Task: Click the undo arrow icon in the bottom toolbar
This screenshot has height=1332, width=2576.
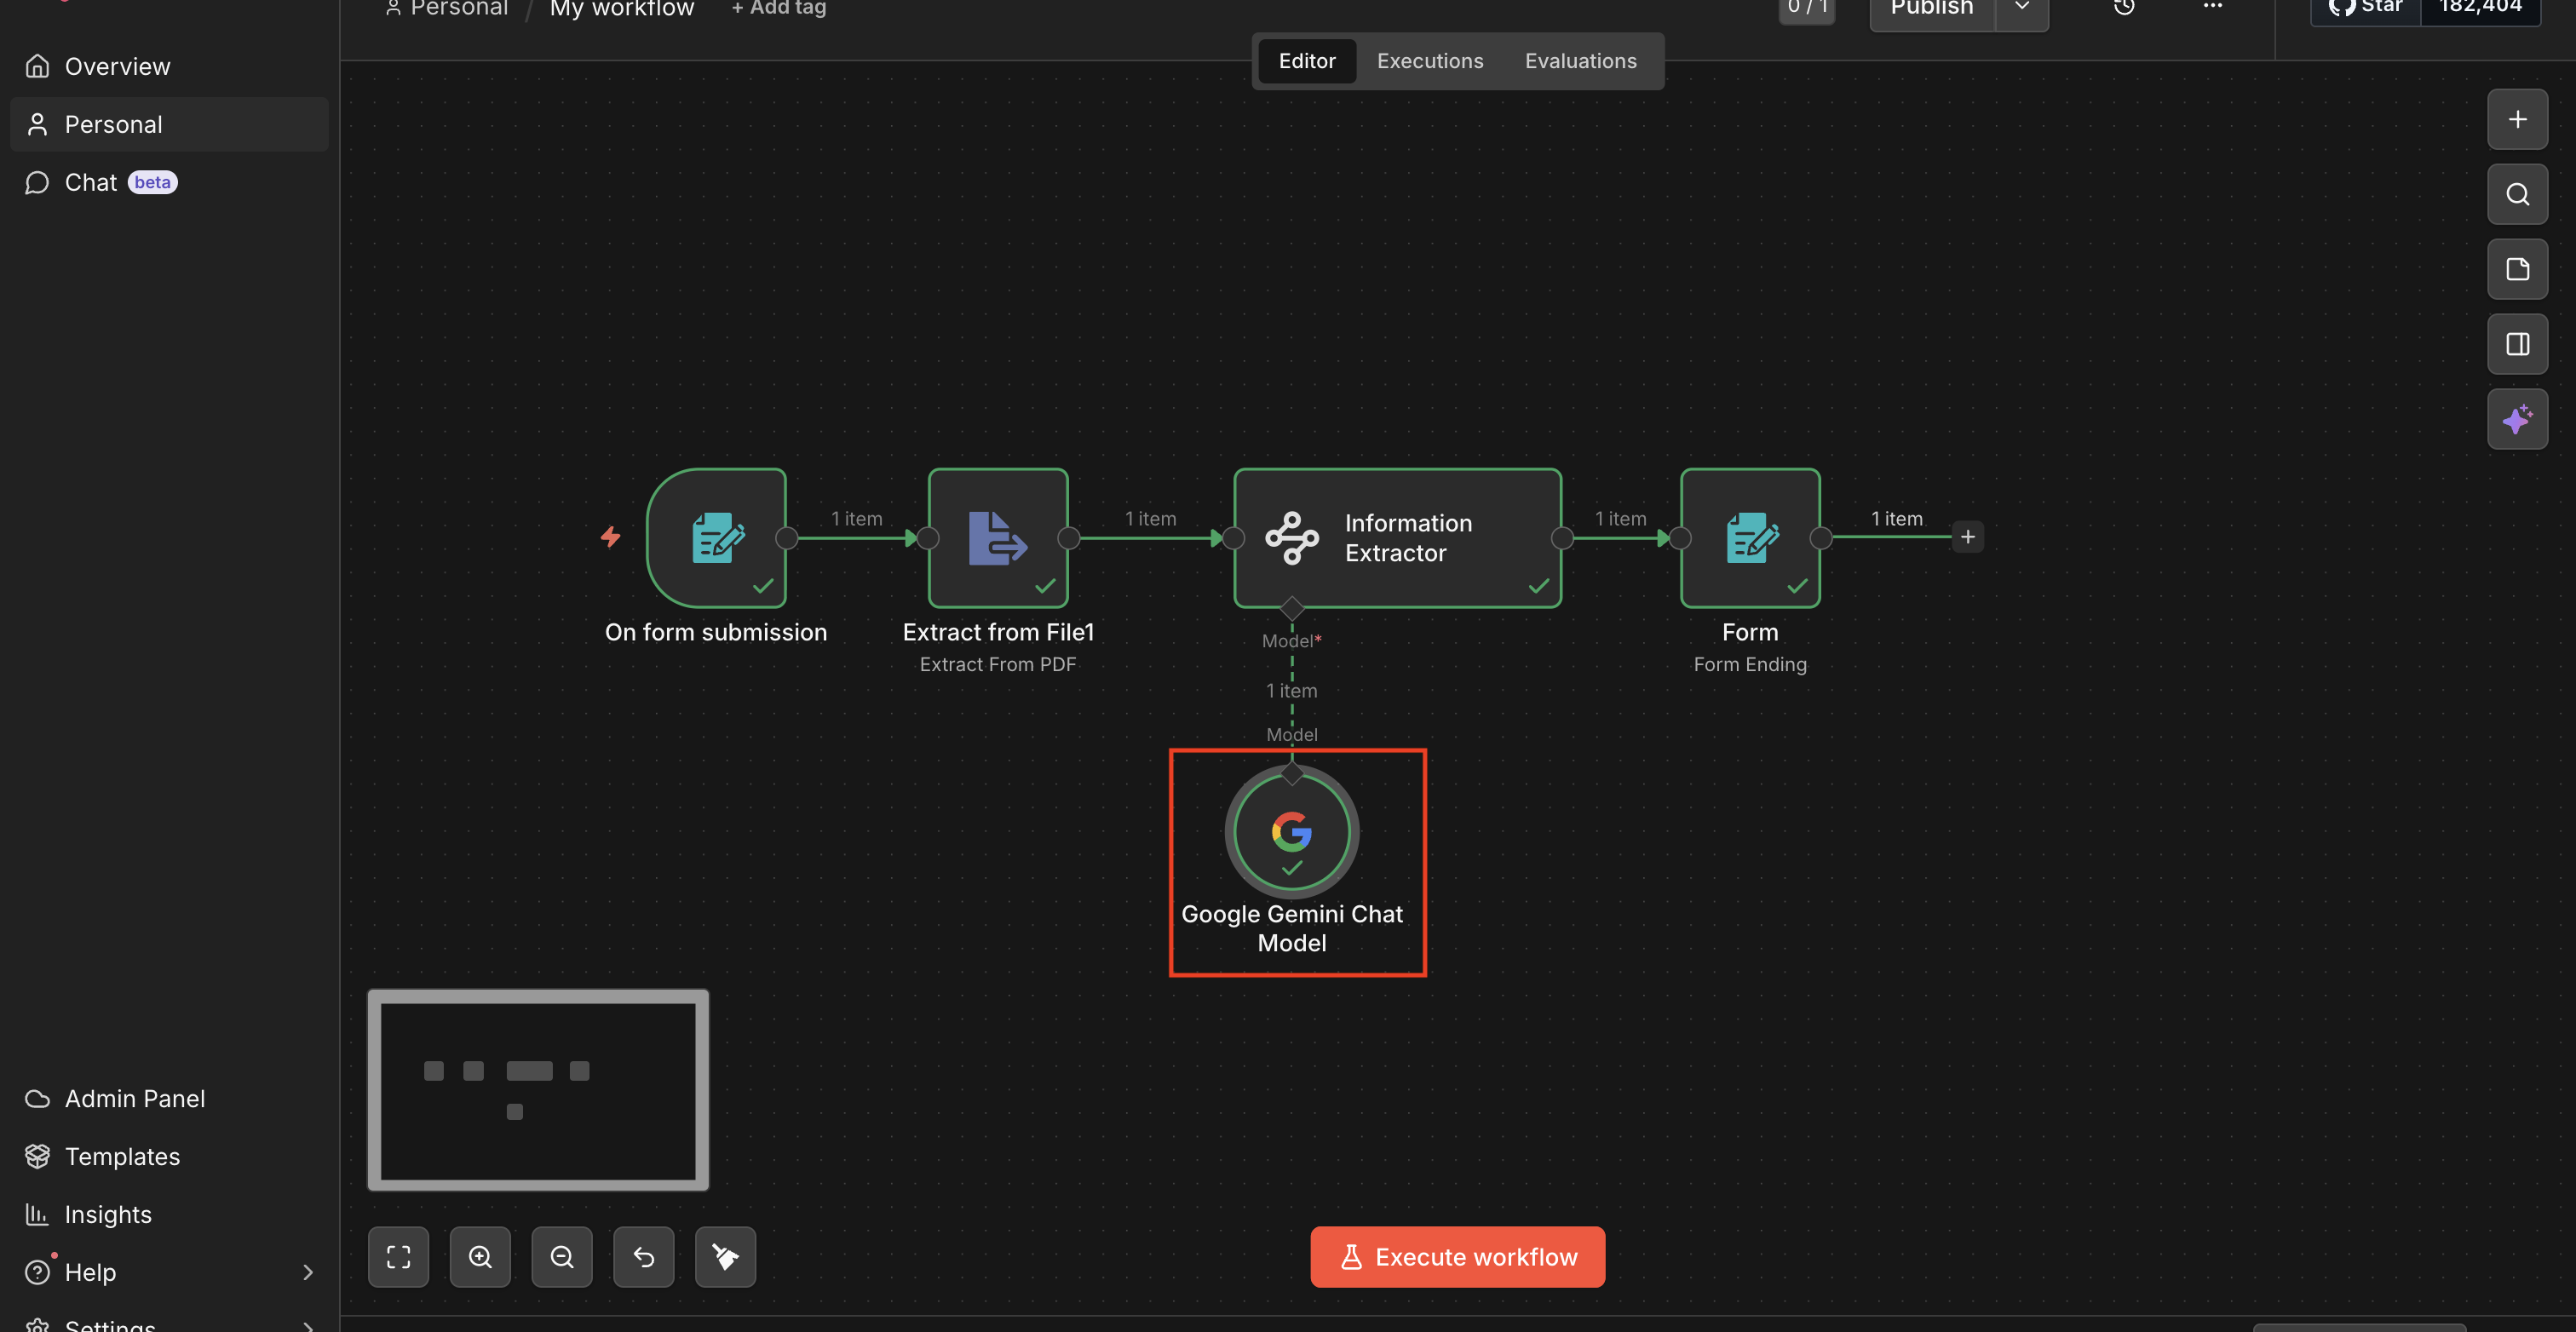Action: click(x=644, y=1257)
